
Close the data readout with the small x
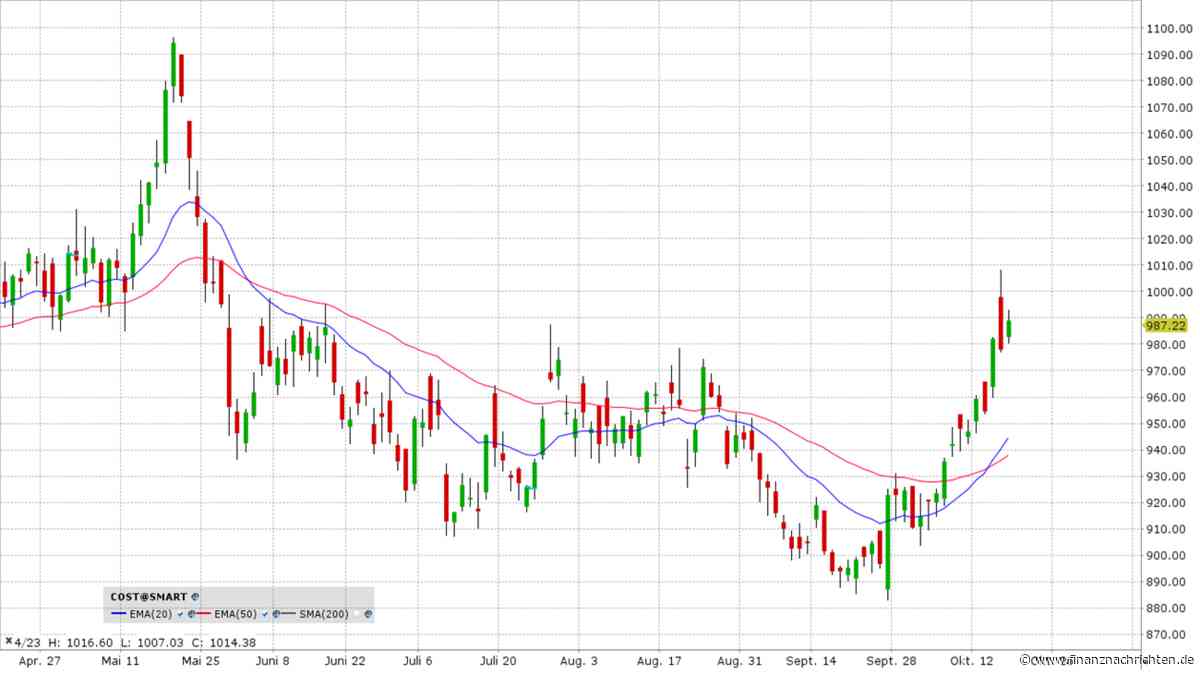(x=9, y=641)
